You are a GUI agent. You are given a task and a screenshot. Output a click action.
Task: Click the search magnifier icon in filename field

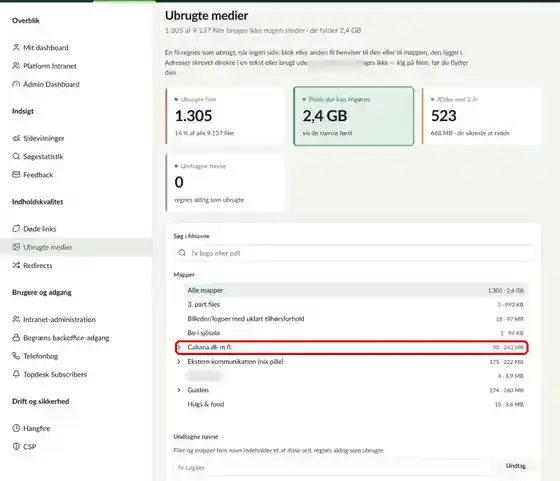click(x=182, y=253)
